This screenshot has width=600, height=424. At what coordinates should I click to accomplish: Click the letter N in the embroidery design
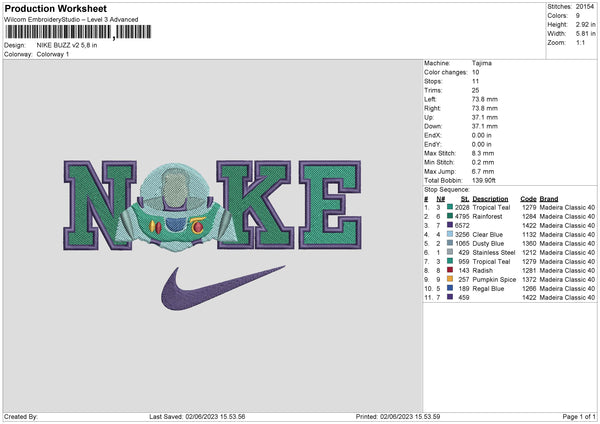coord(100,205)
